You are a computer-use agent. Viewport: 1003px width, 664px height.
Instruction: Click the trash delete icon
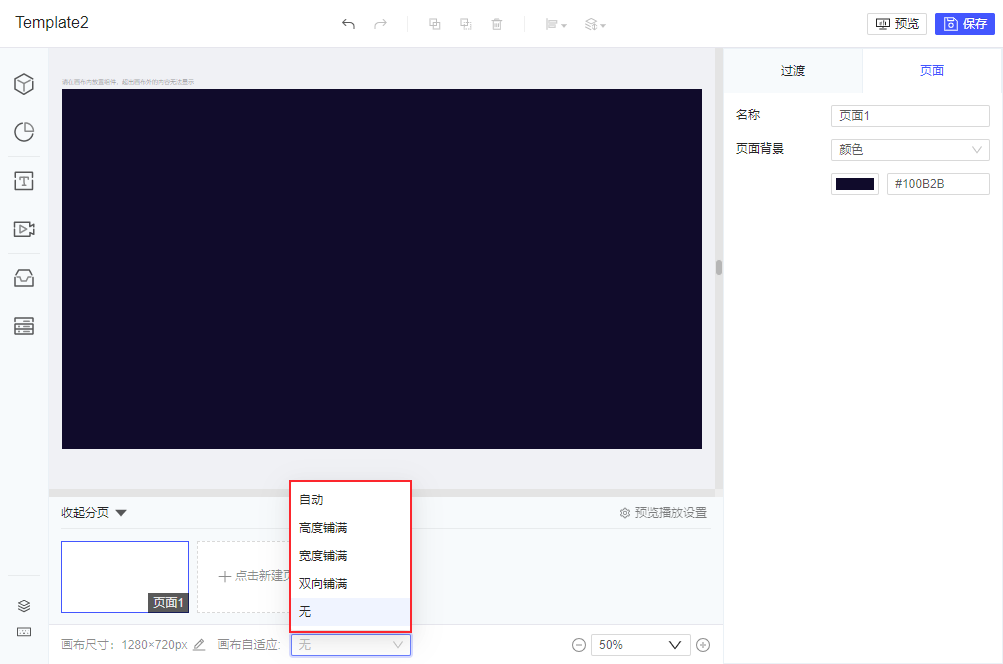pyautogui.click(x=497, y=24)
